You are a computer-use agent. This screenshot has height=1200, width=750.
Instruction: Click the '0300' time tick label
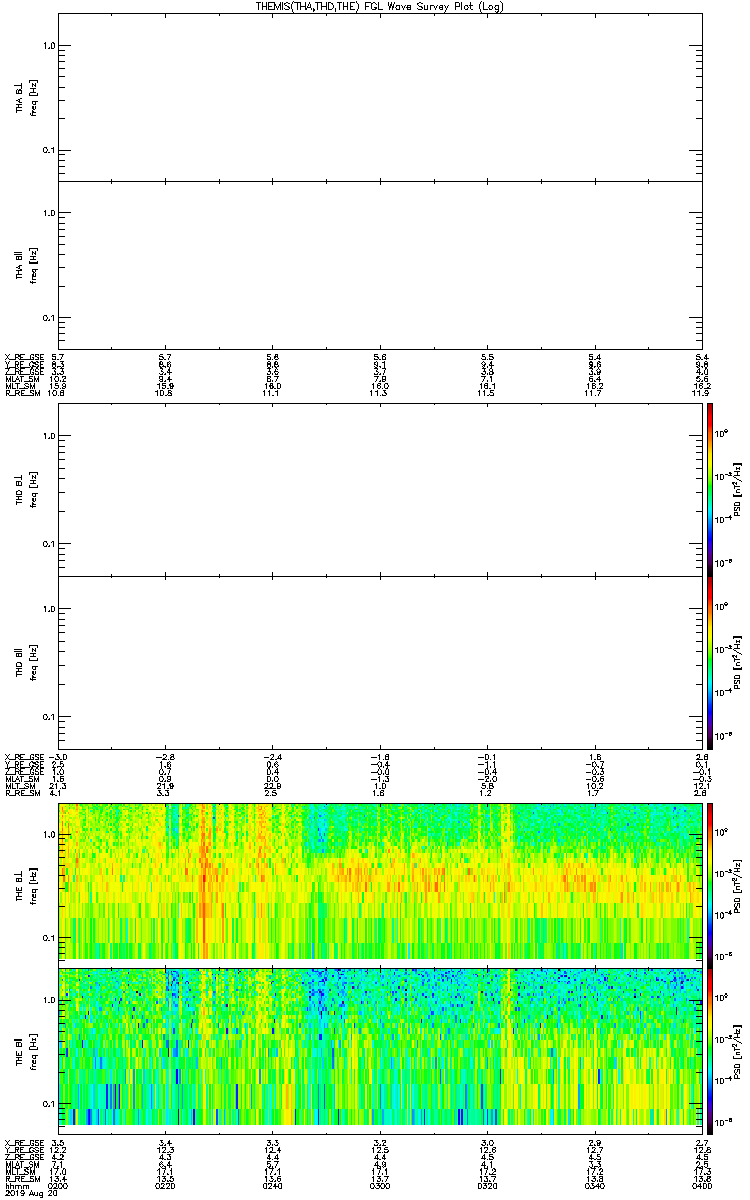[380, 1184]
